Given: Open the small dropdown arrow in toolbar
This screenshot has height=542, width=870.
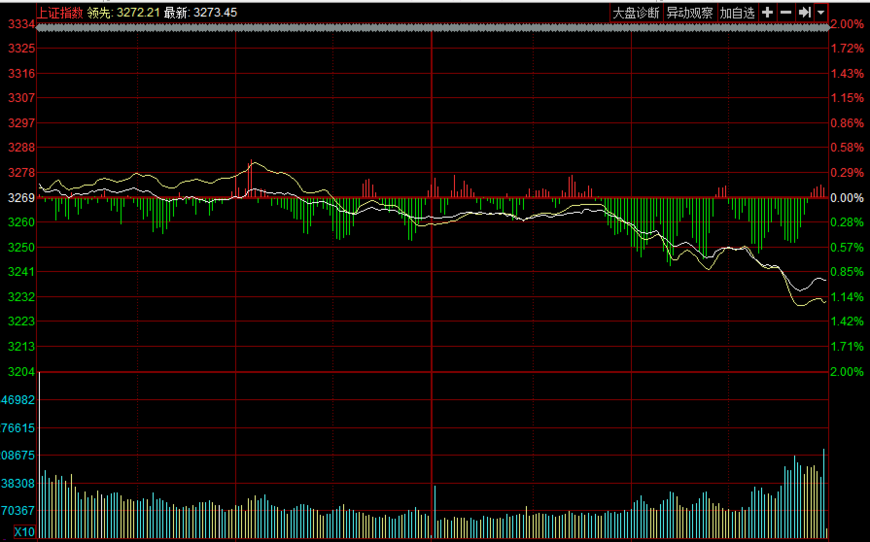Looking at the screenshot, I should (821, 12).
